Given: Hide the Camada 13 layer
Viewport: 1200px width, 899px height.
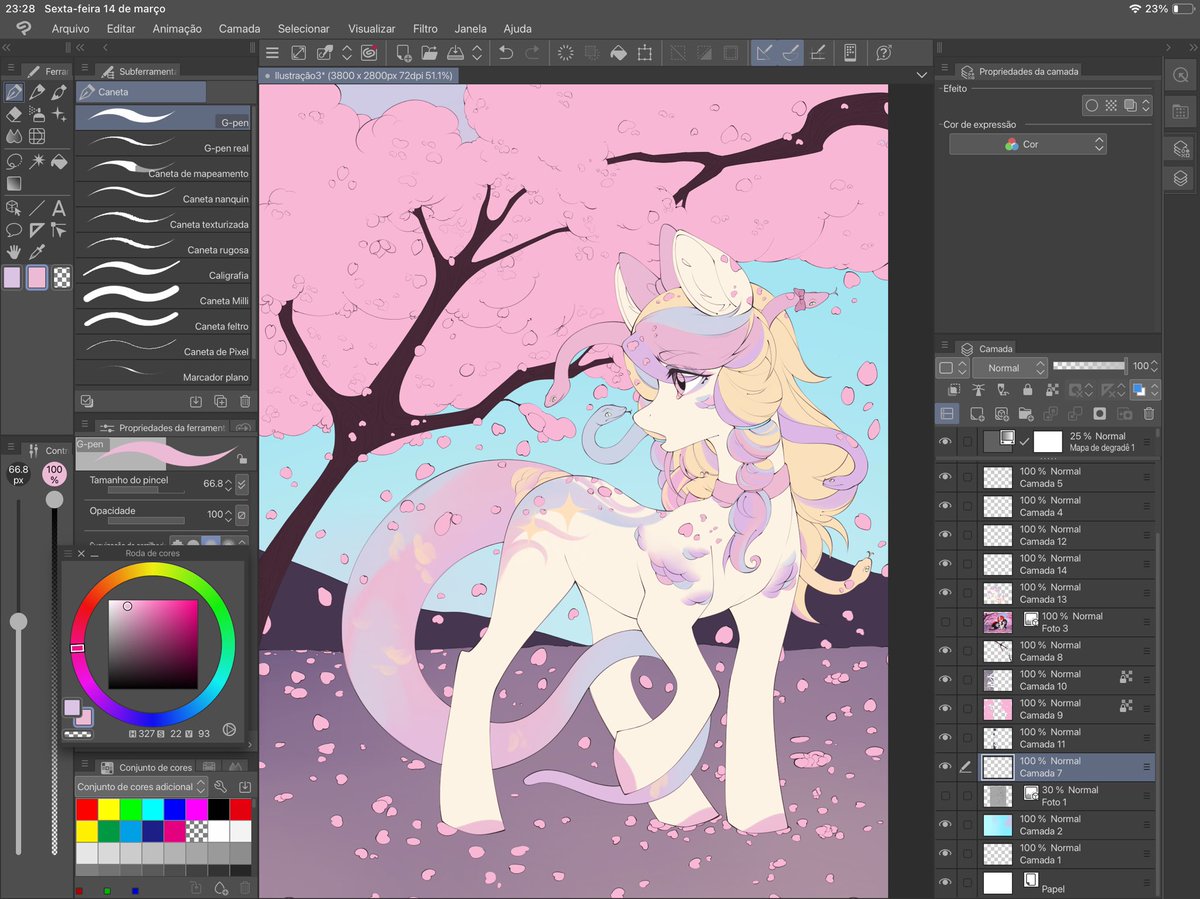Looking at the screenshot, I should click(945, 593).
